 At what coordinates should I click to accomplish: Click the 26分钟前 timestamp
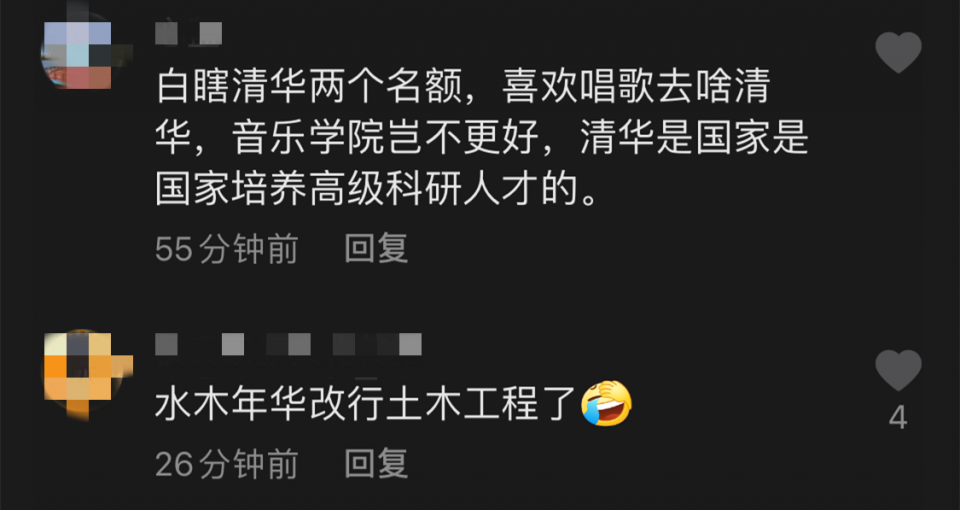click(x=227, y=463)
